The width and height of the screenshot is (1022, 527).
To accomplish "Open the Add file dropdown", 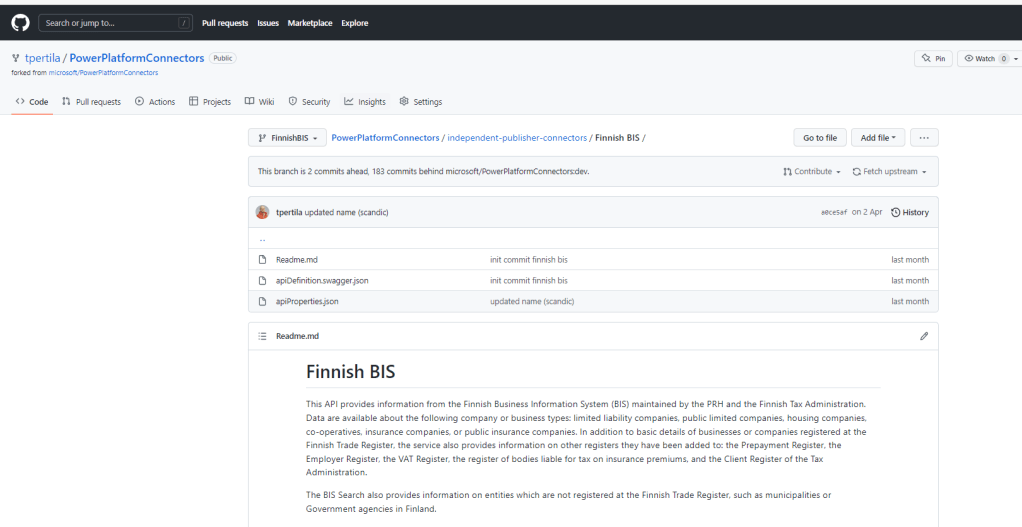I will (x=877, y=137).
